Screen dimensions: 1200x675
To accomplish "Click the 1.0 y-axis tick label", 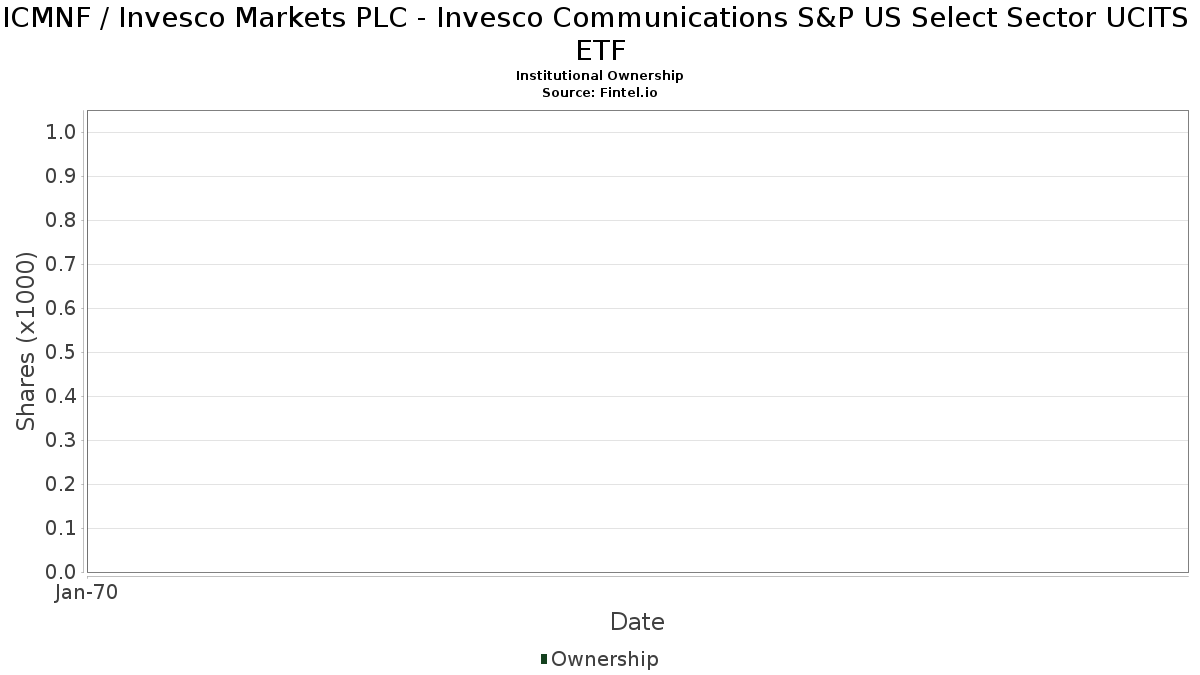I will [62, 133].
